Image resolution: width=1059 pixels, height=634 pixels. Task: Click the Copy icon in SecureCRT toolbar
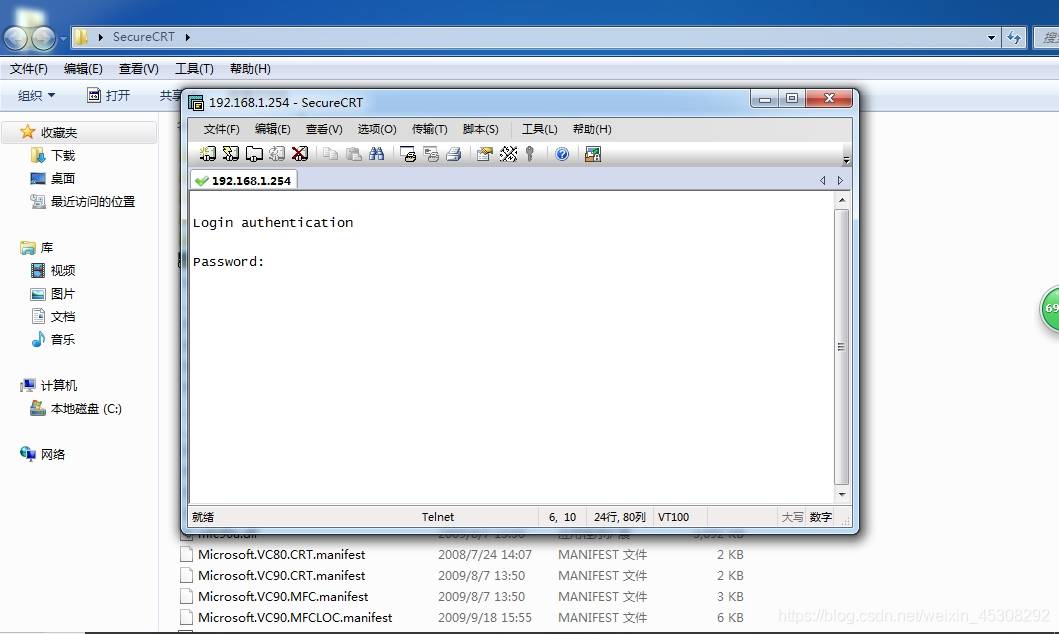click(330, 154)
